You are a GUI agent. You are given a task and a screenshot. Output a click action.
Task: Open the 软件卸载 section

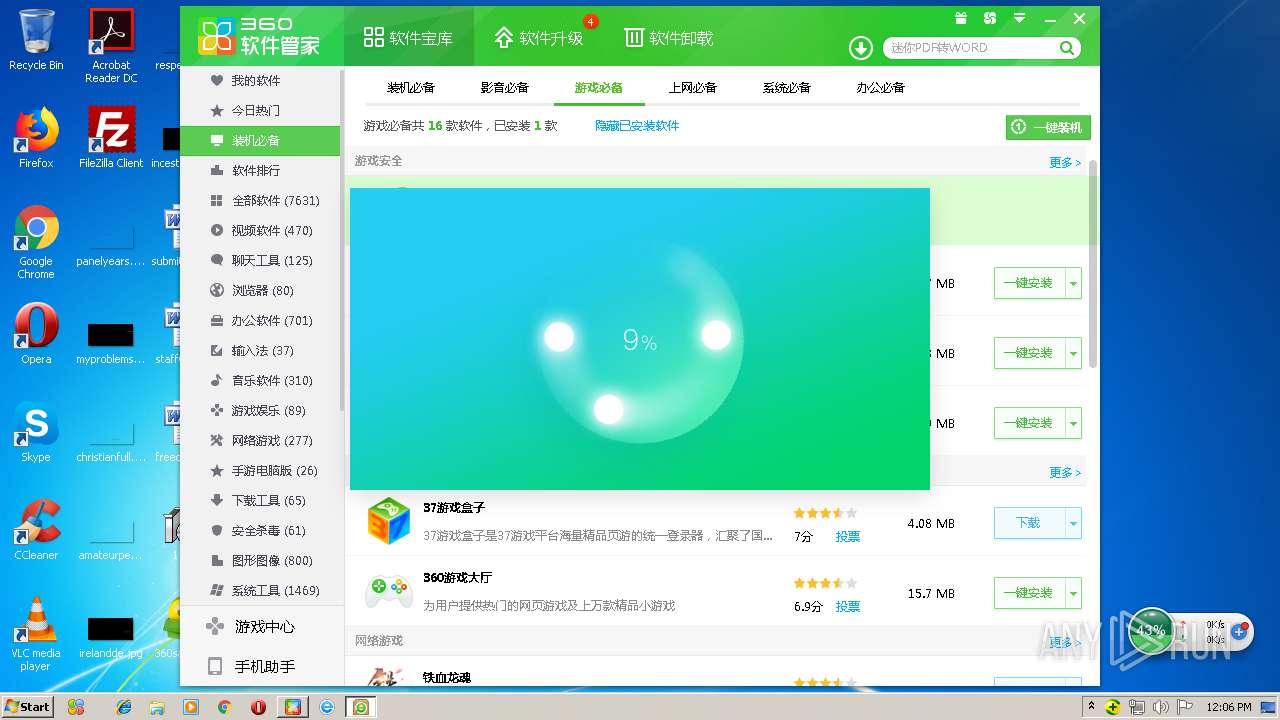[669, 38]
